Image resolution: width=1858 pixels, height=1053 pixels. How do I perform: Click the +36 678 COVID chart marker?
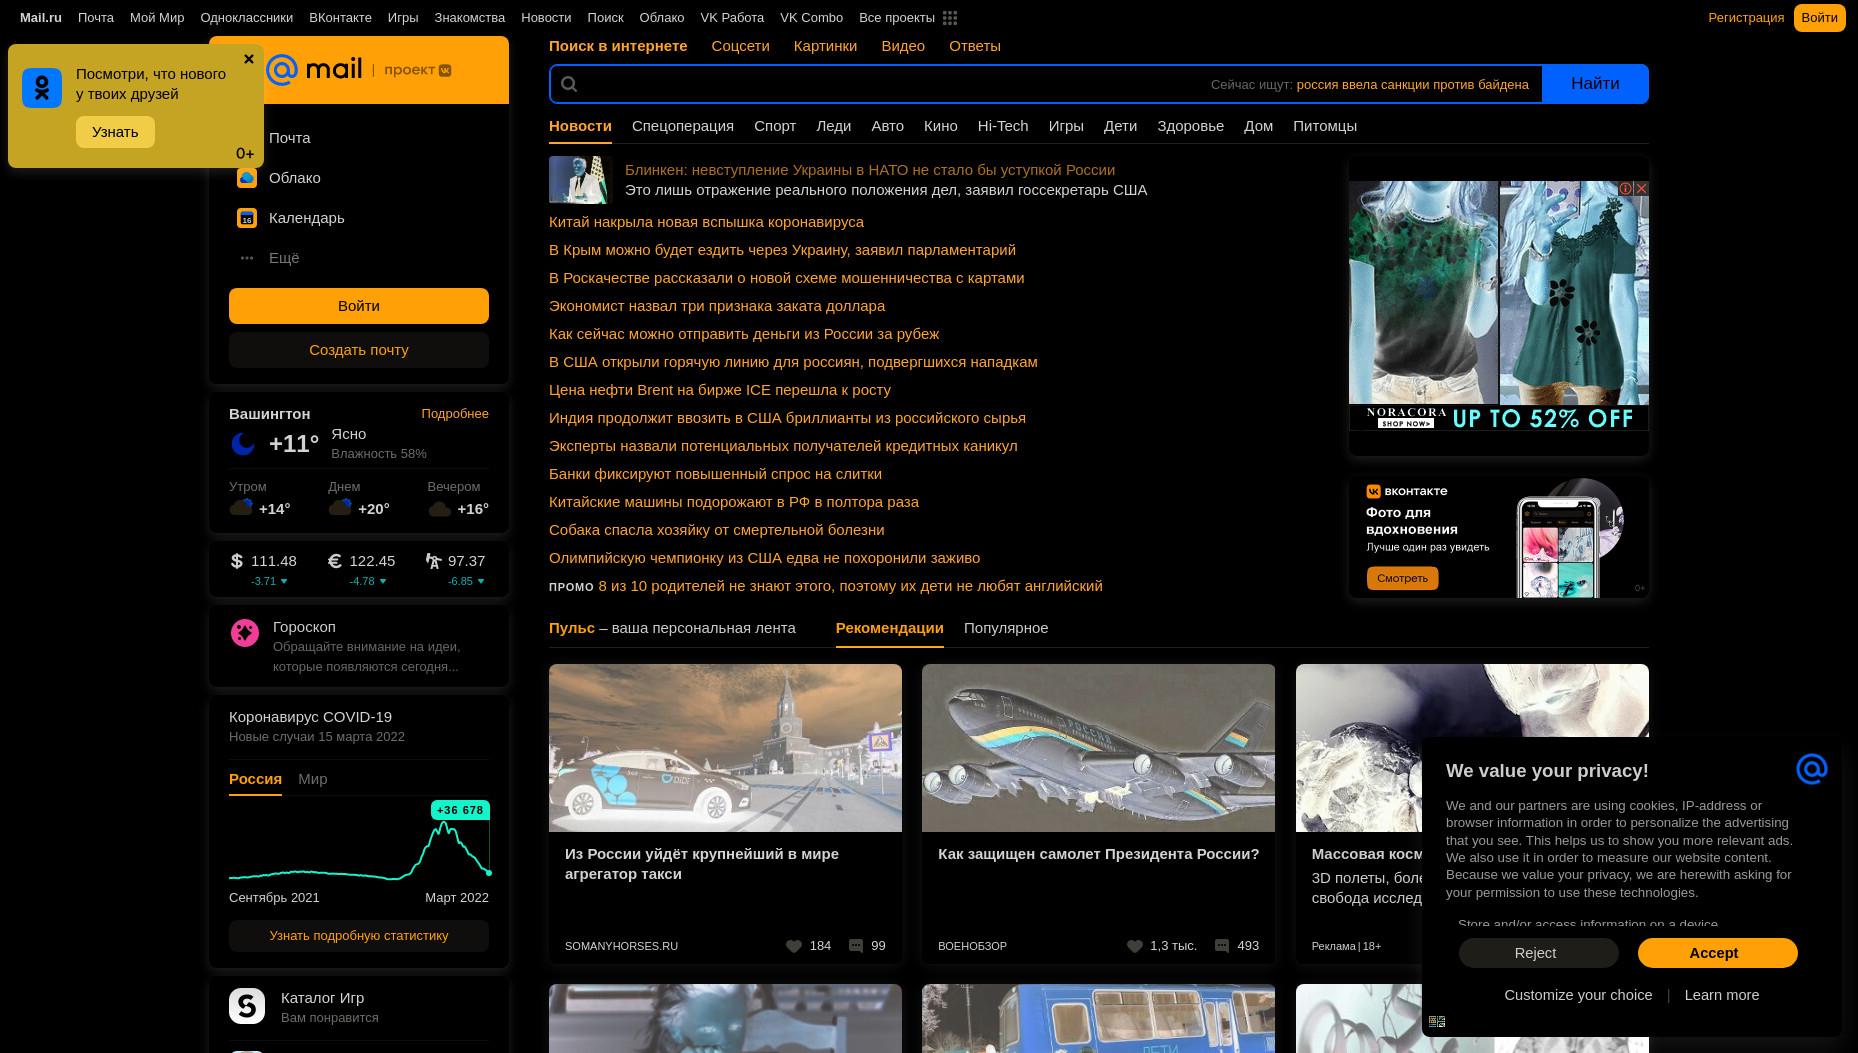[460, 810]
